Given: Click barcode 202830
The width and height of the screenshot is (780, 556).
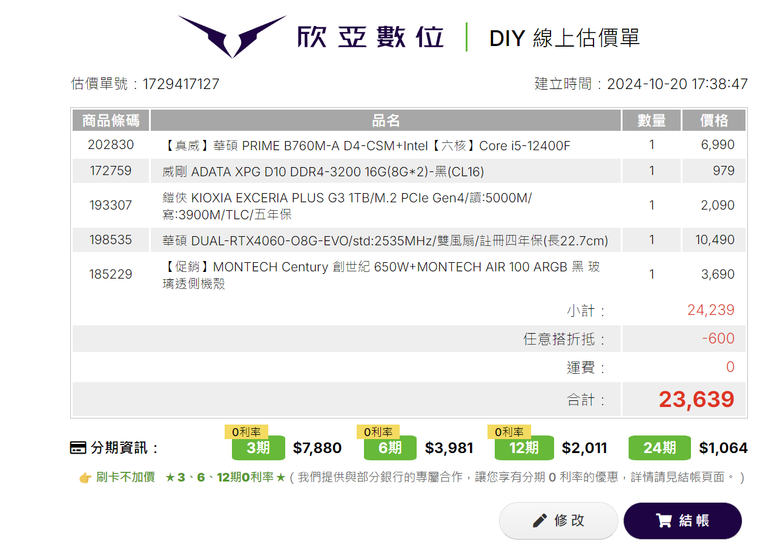Looking at the screenshot, I should (110, 145).
